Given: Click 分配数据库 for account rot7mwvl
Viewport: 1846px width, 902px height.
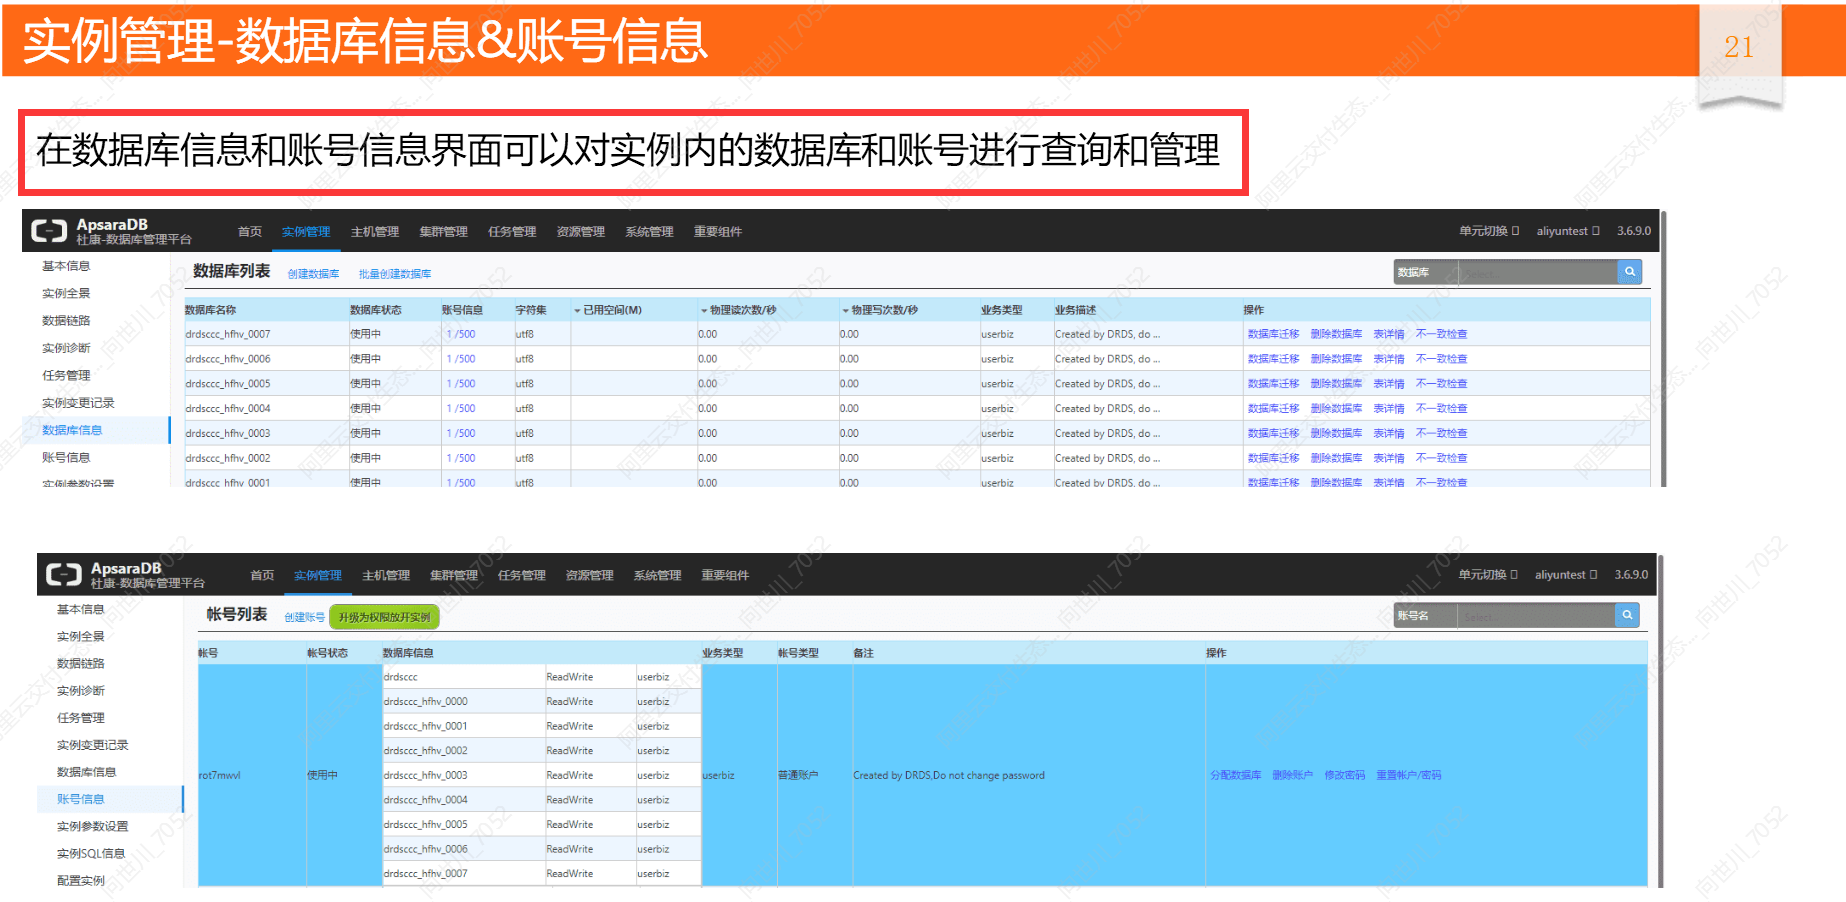Looking at the screenshot, I should [1235, 775].
